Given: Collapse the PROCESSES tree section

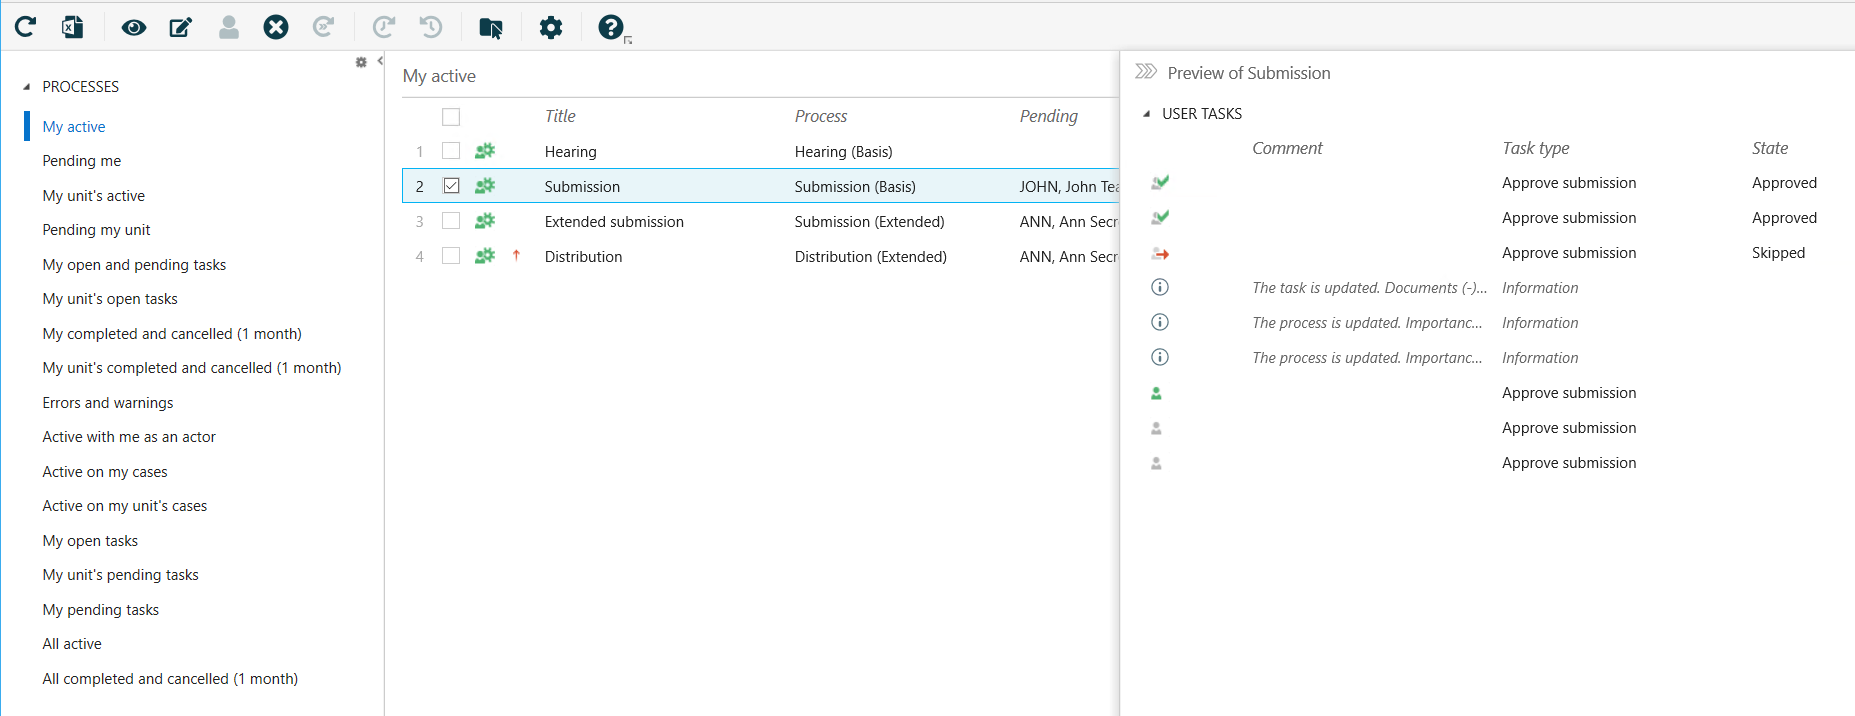Looking at the screenshot, I should tap(27, 87).
